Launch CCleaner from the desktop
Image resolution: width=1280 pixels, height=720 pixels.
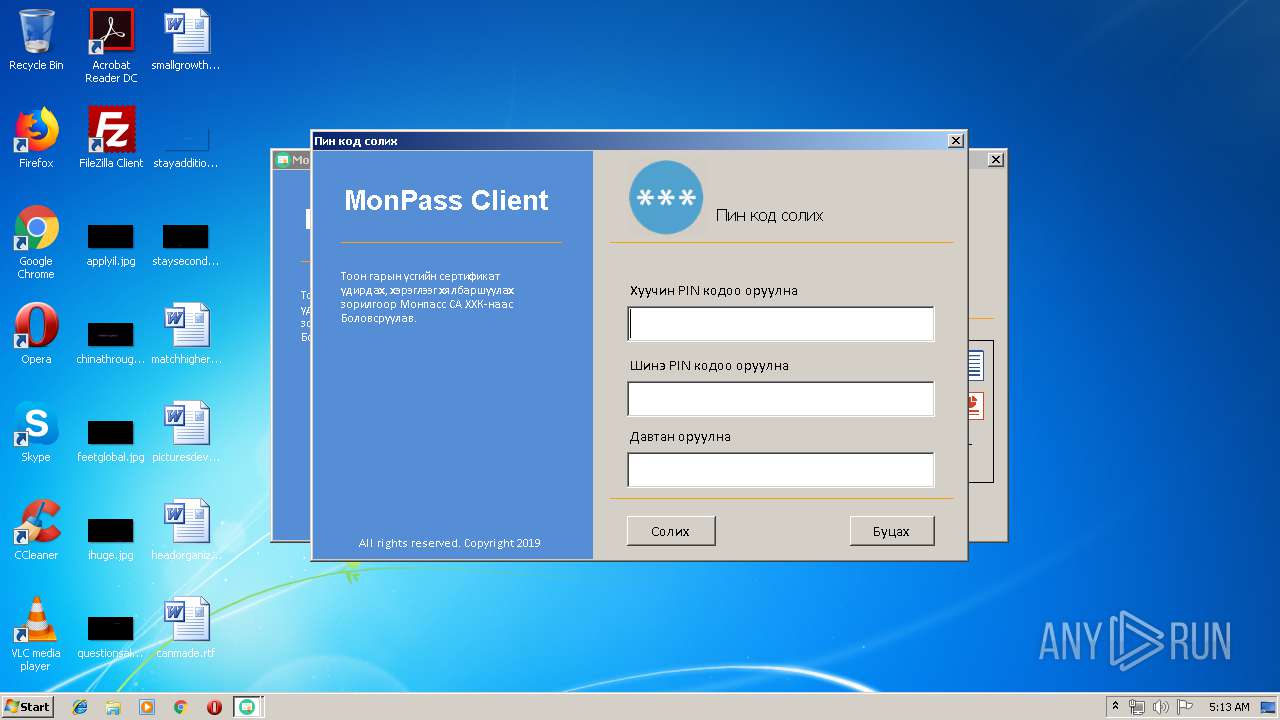[36, 530]
